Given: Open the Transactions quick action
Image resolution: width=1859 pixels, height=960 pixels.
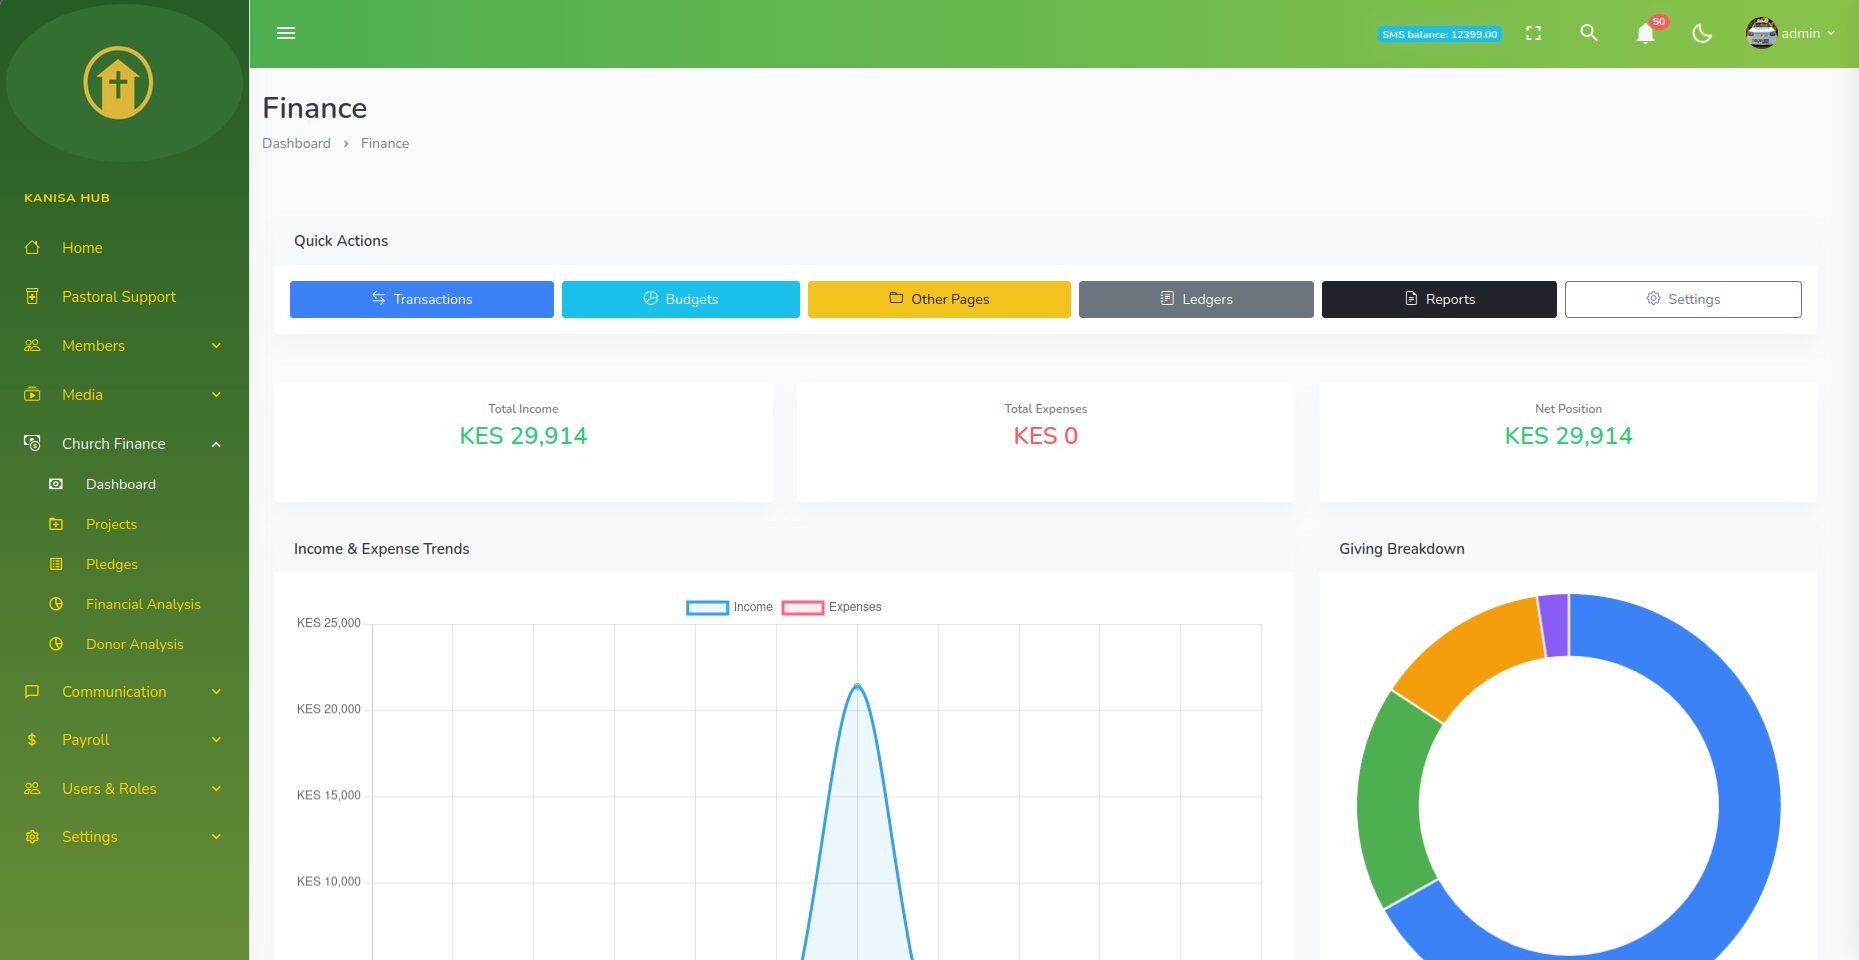Looking at the screenshot, I should coord(422,299).
